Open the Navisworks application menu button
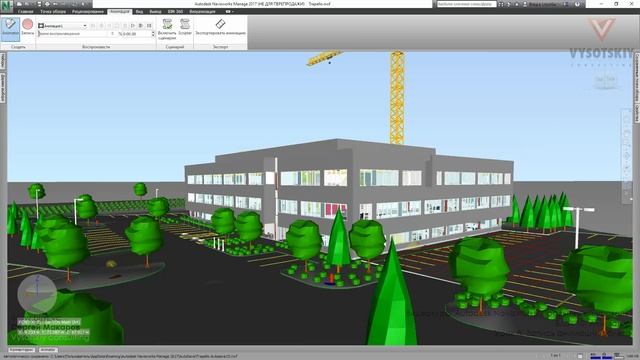 point(6,7)
